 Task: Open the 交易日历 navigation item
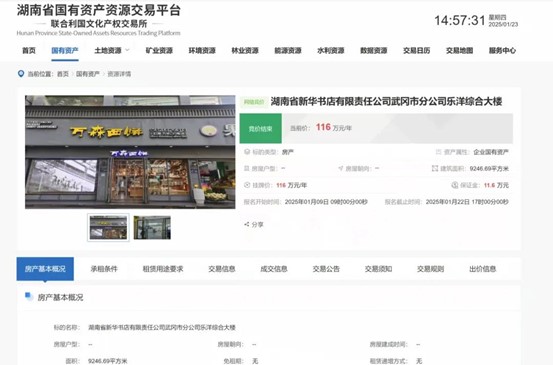point(417,50)
